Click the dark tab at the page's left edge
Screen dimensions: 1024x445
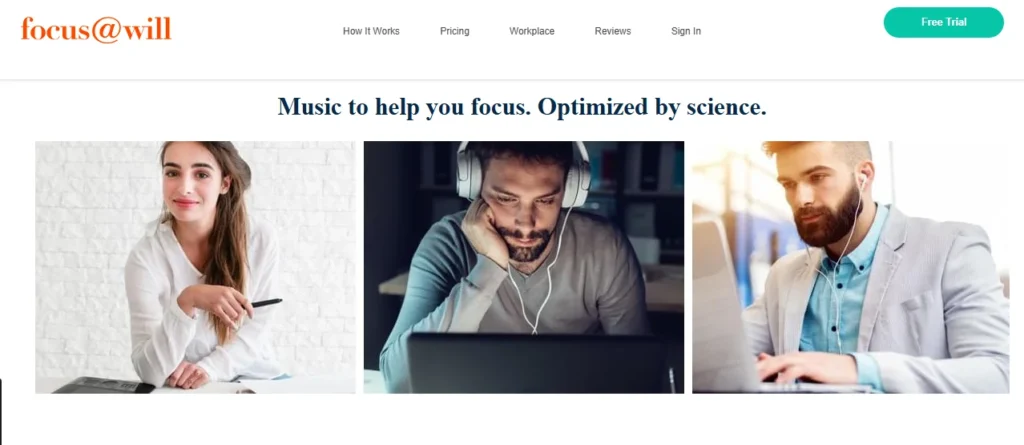click(1, 412)
